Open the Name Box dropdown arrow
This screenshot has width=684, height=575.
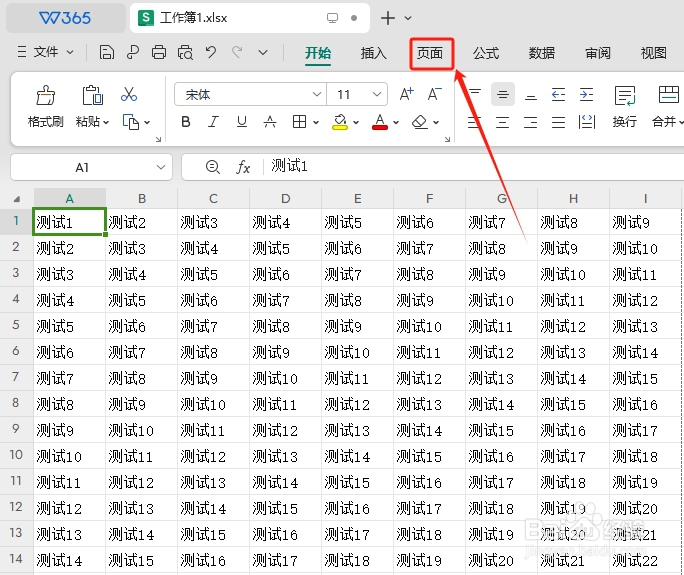click(161, 167)
